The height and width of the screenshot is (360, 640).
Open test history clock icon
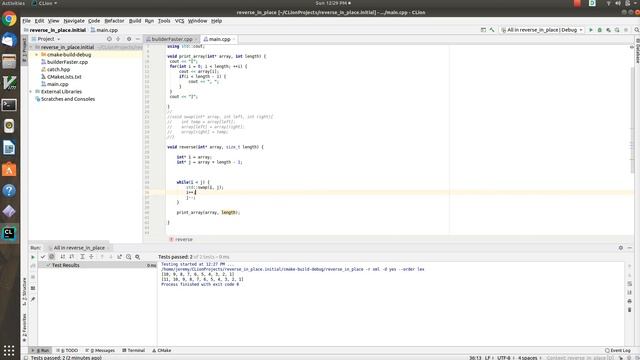tap(129, 257)
